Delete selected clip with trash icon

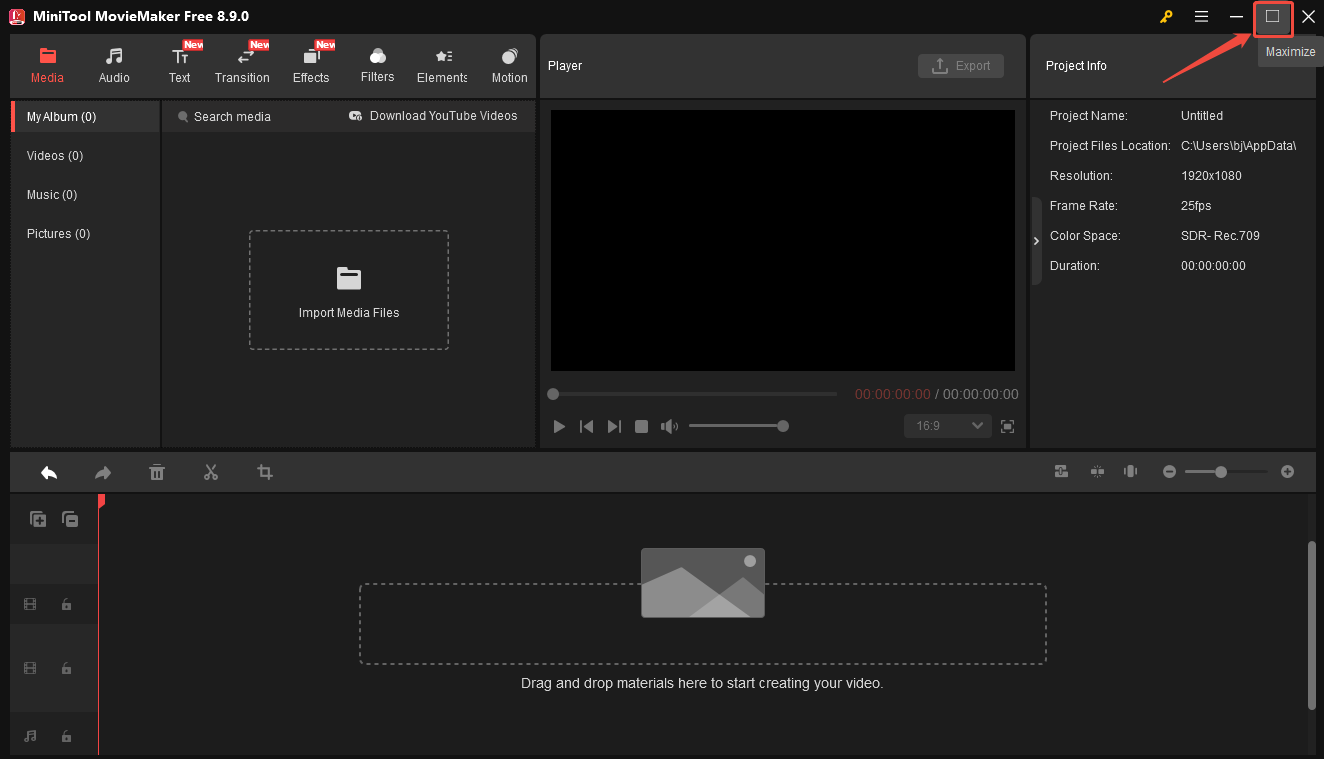157,472
